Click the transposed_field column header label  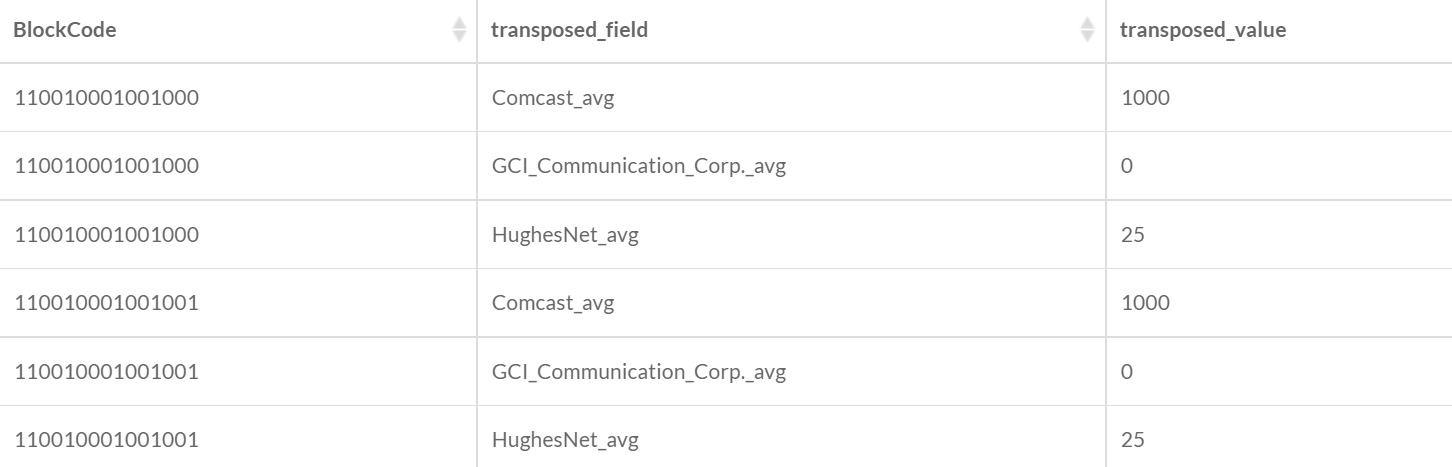click(x=570, y=30)
